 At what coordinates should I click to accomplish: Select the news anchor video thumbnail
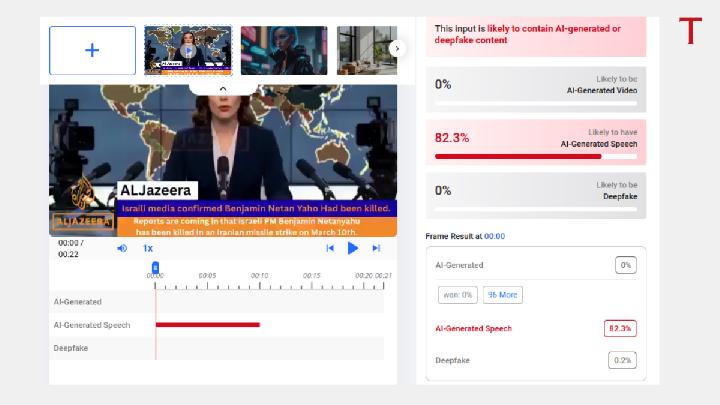pyautogui.click(x=188, y=51)
